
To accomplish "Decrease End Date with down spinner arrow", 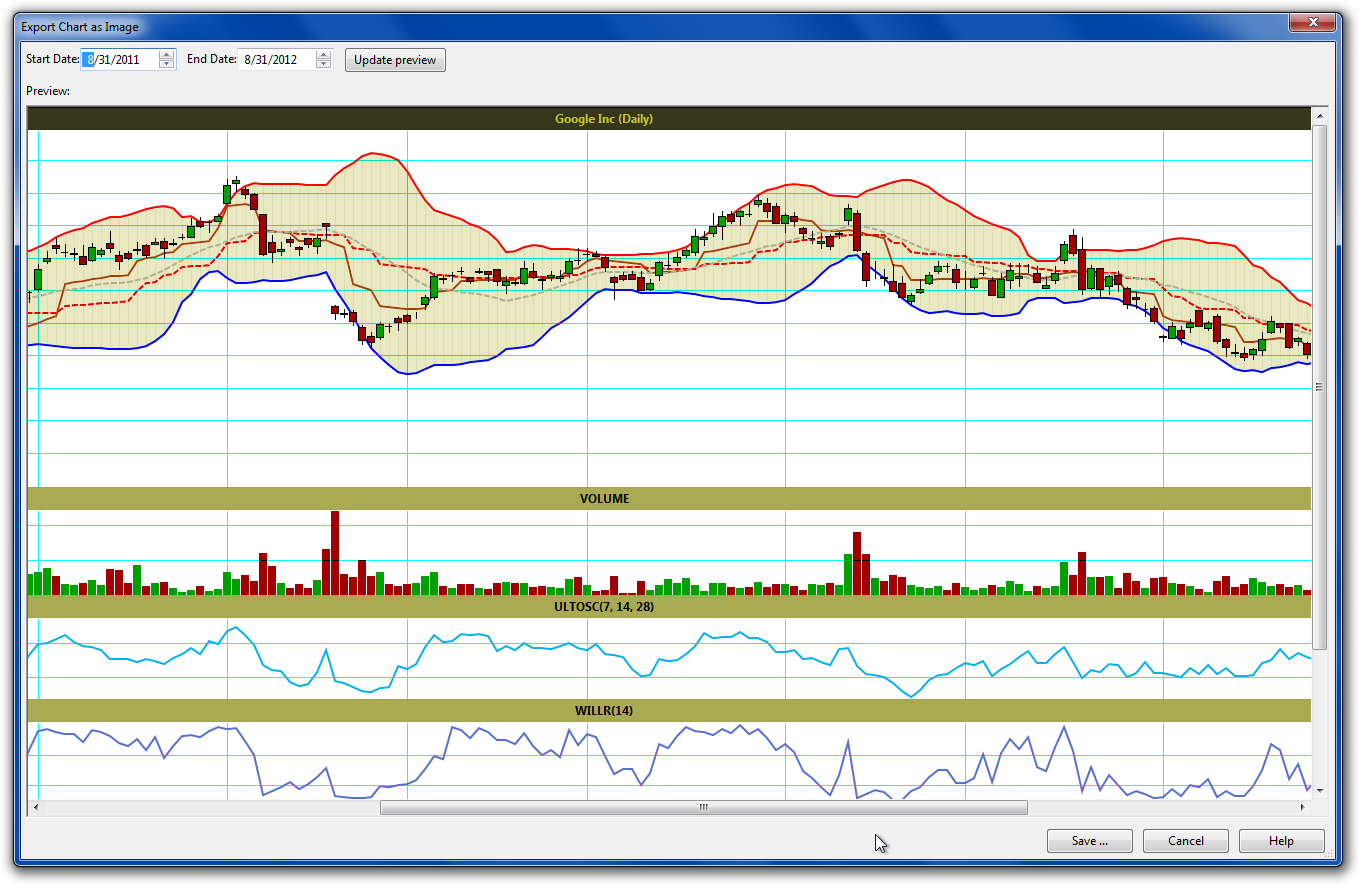I will 323,65.
